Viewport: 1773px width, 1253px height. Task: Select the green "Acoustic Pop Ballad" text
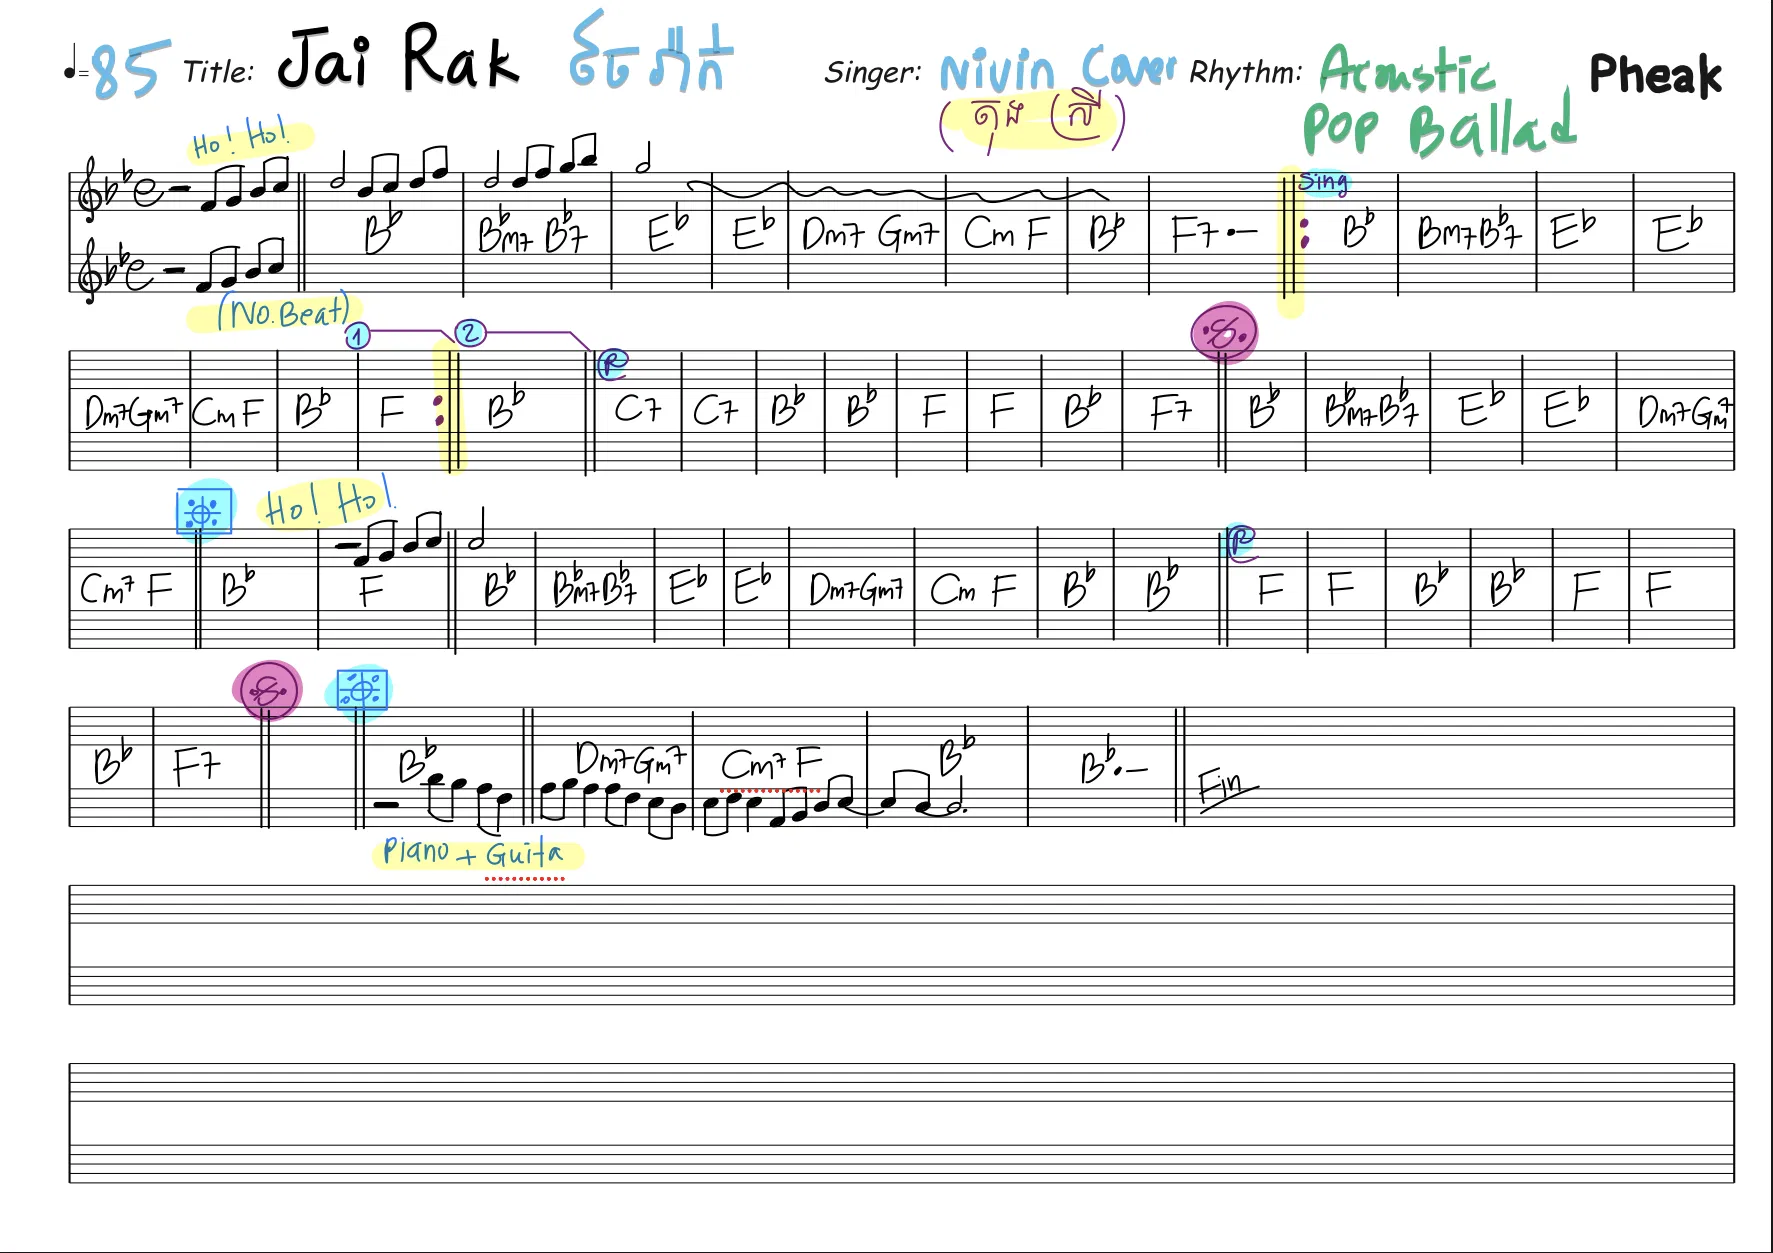coord(1438,100)
